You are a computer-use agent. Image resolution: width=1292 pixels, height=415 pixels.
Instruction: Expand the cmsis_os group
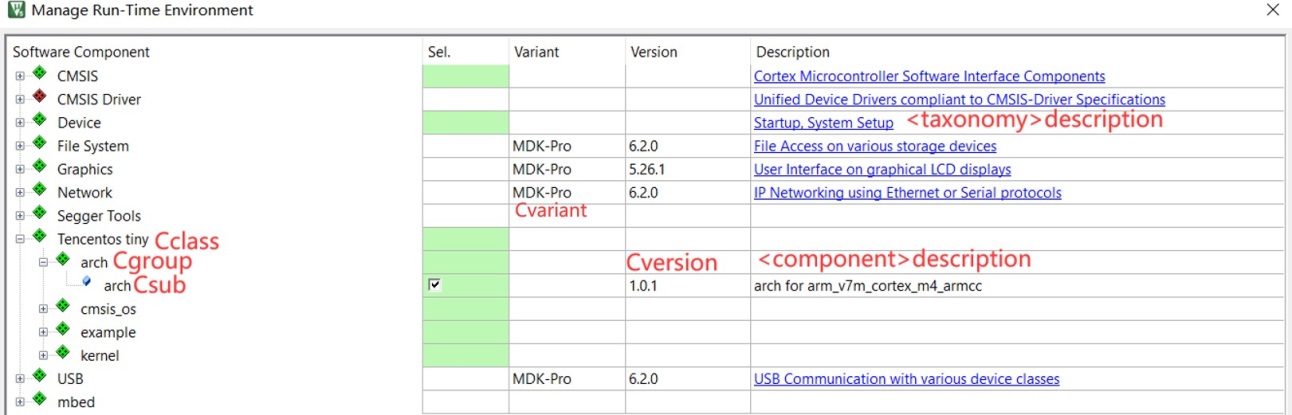coord(43,309)
